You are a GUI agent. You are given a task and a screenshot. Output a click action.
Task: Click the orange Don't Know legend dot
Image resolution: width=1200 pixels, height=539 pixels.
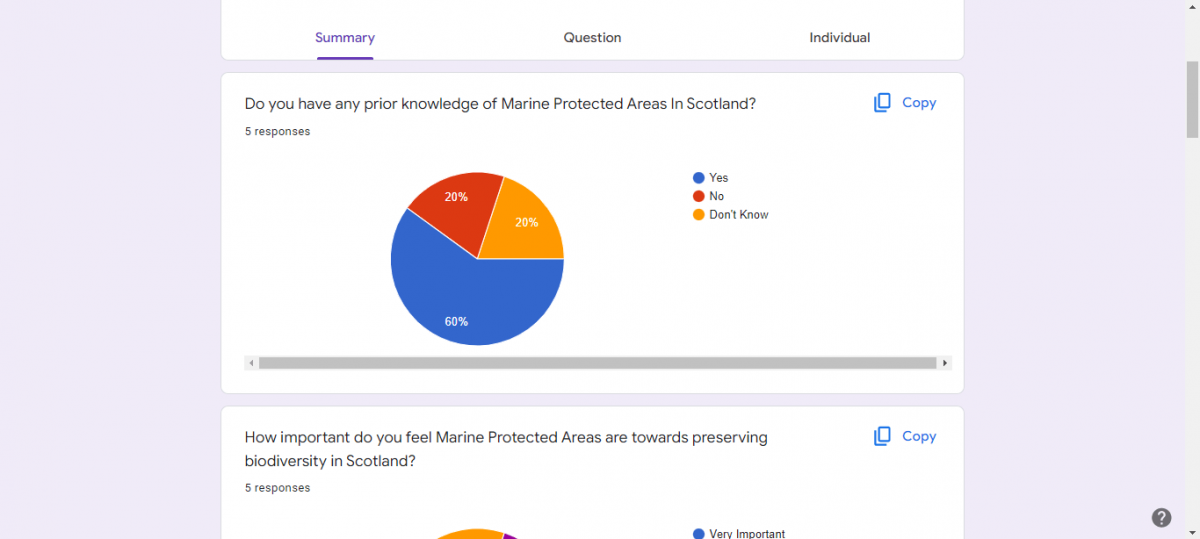(x=699, y=215)
